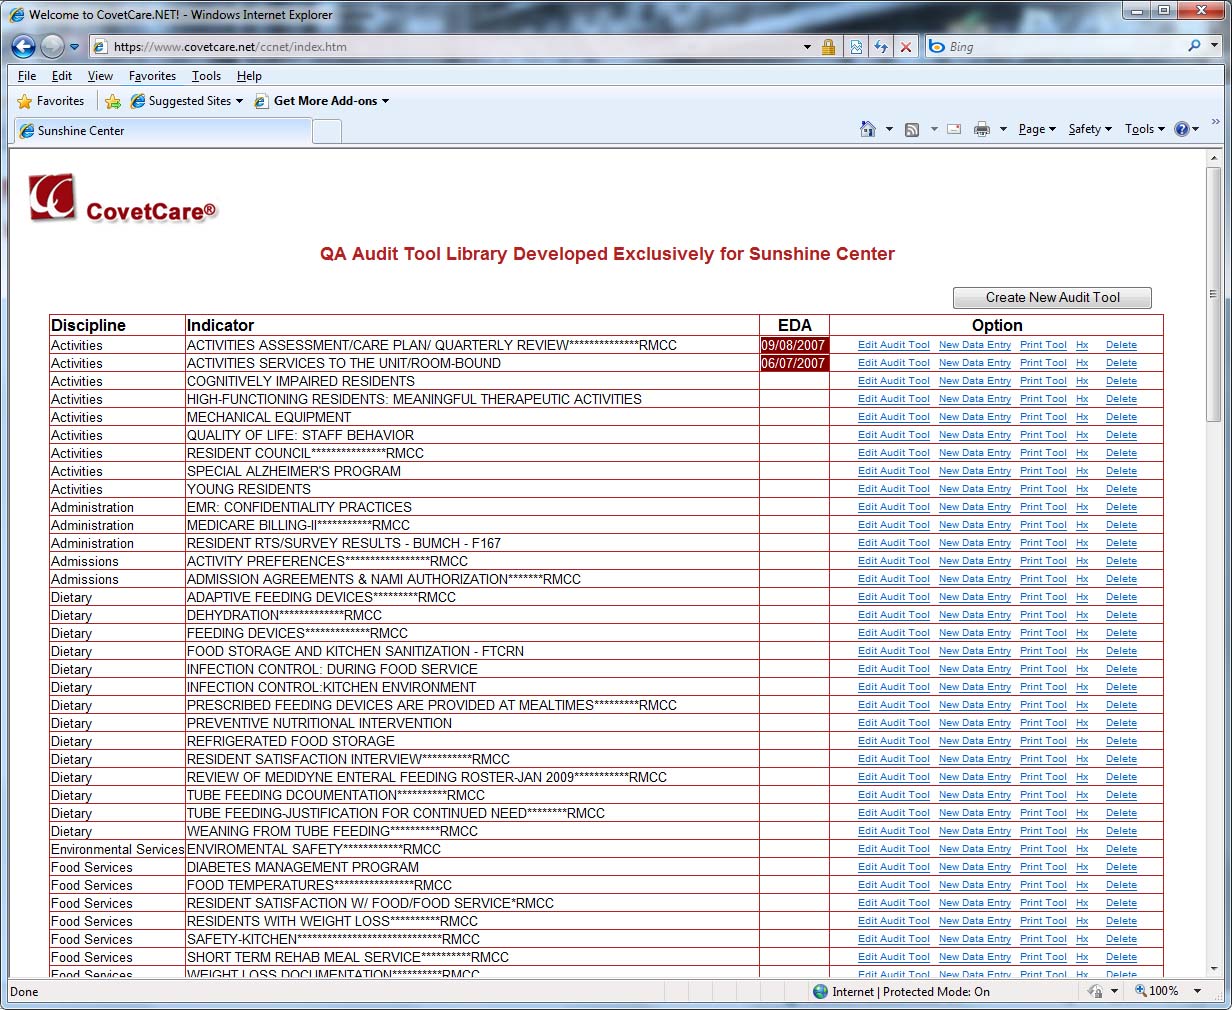
Task: Open a new blank tab
Action: 327,131
